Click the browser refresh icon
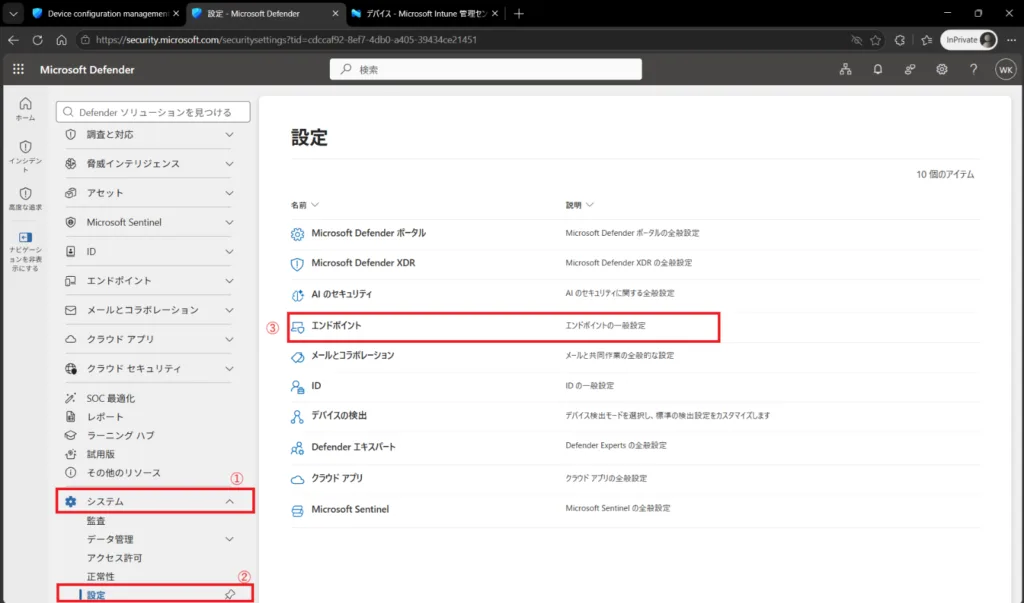This screenshot has height=603, width=1024. click(x=37, y=40)
